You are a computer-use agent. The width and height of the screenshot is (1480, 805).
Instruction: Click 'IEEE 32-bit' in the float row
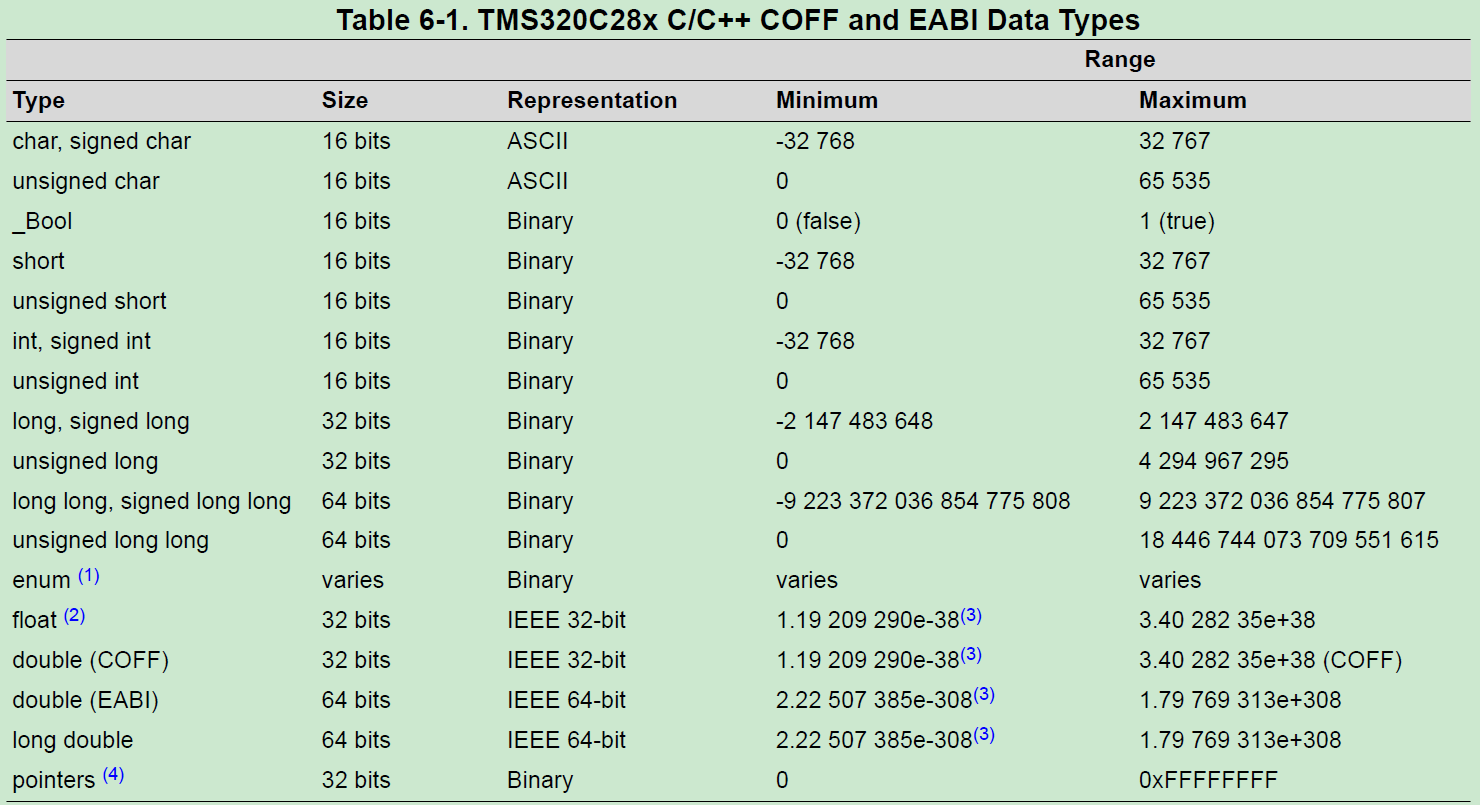pyautogui.click(x=567, y=620)
